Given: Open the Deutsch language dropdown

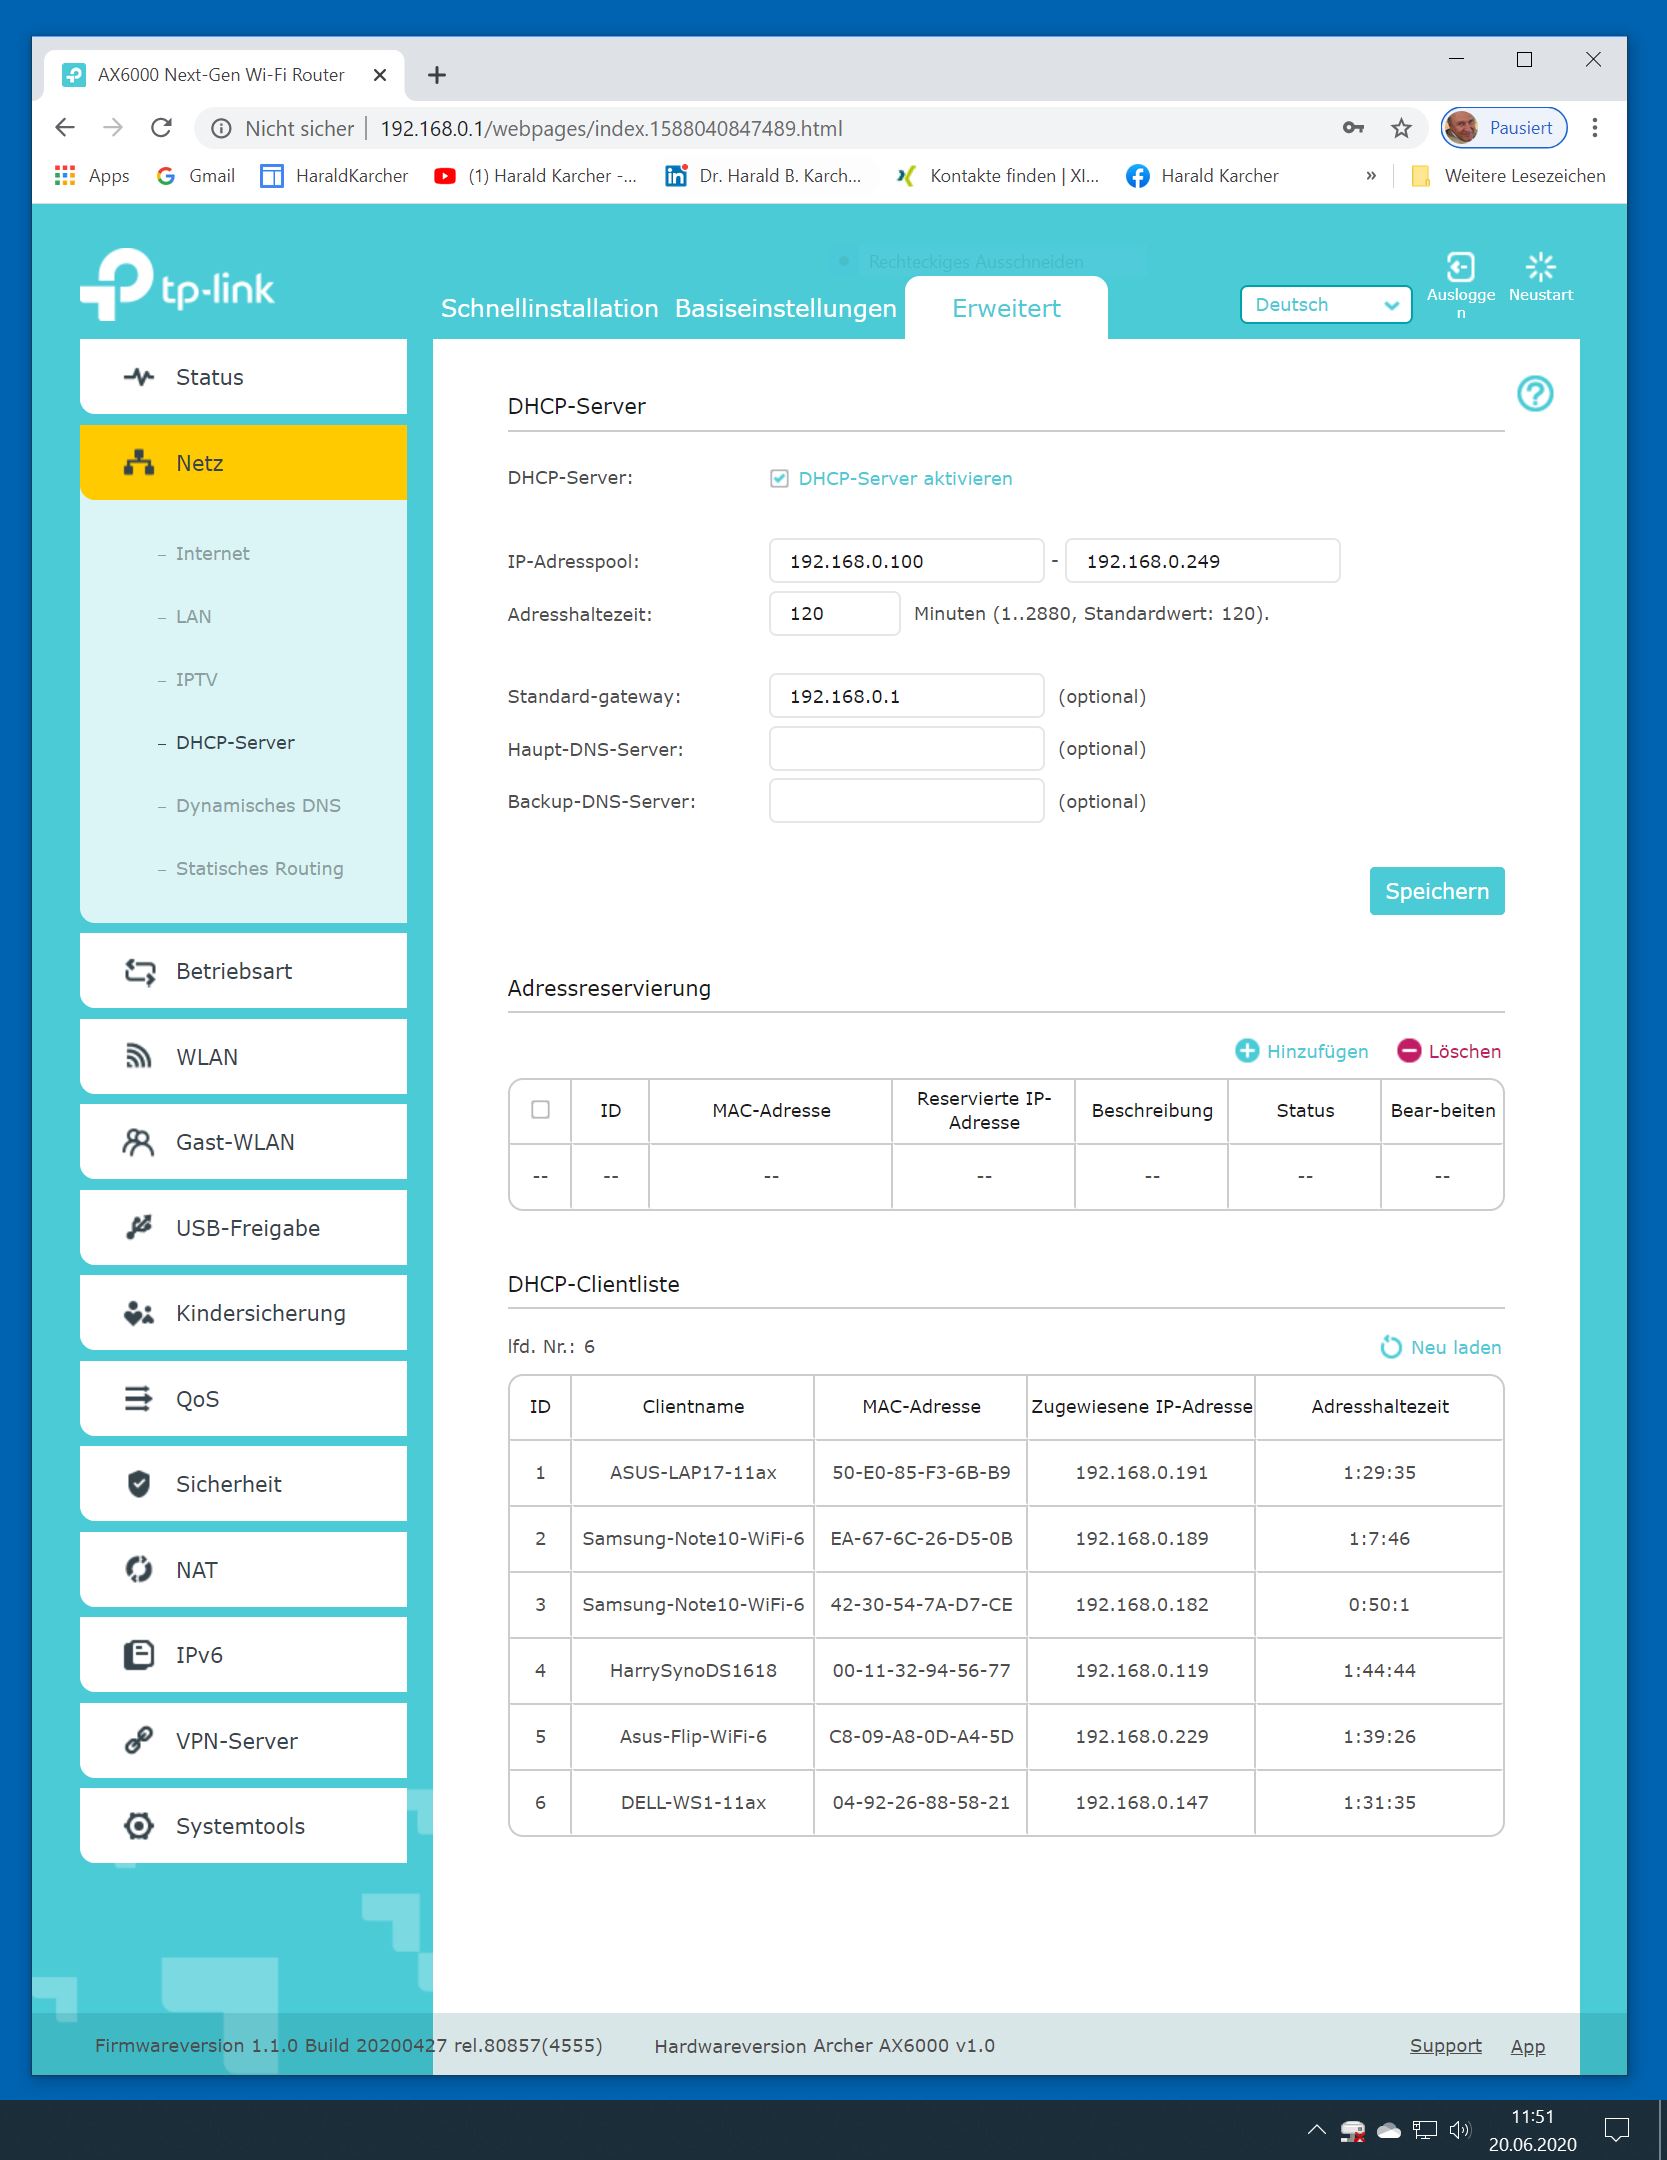Looking at the screenshot, I should coord(1325,305).
